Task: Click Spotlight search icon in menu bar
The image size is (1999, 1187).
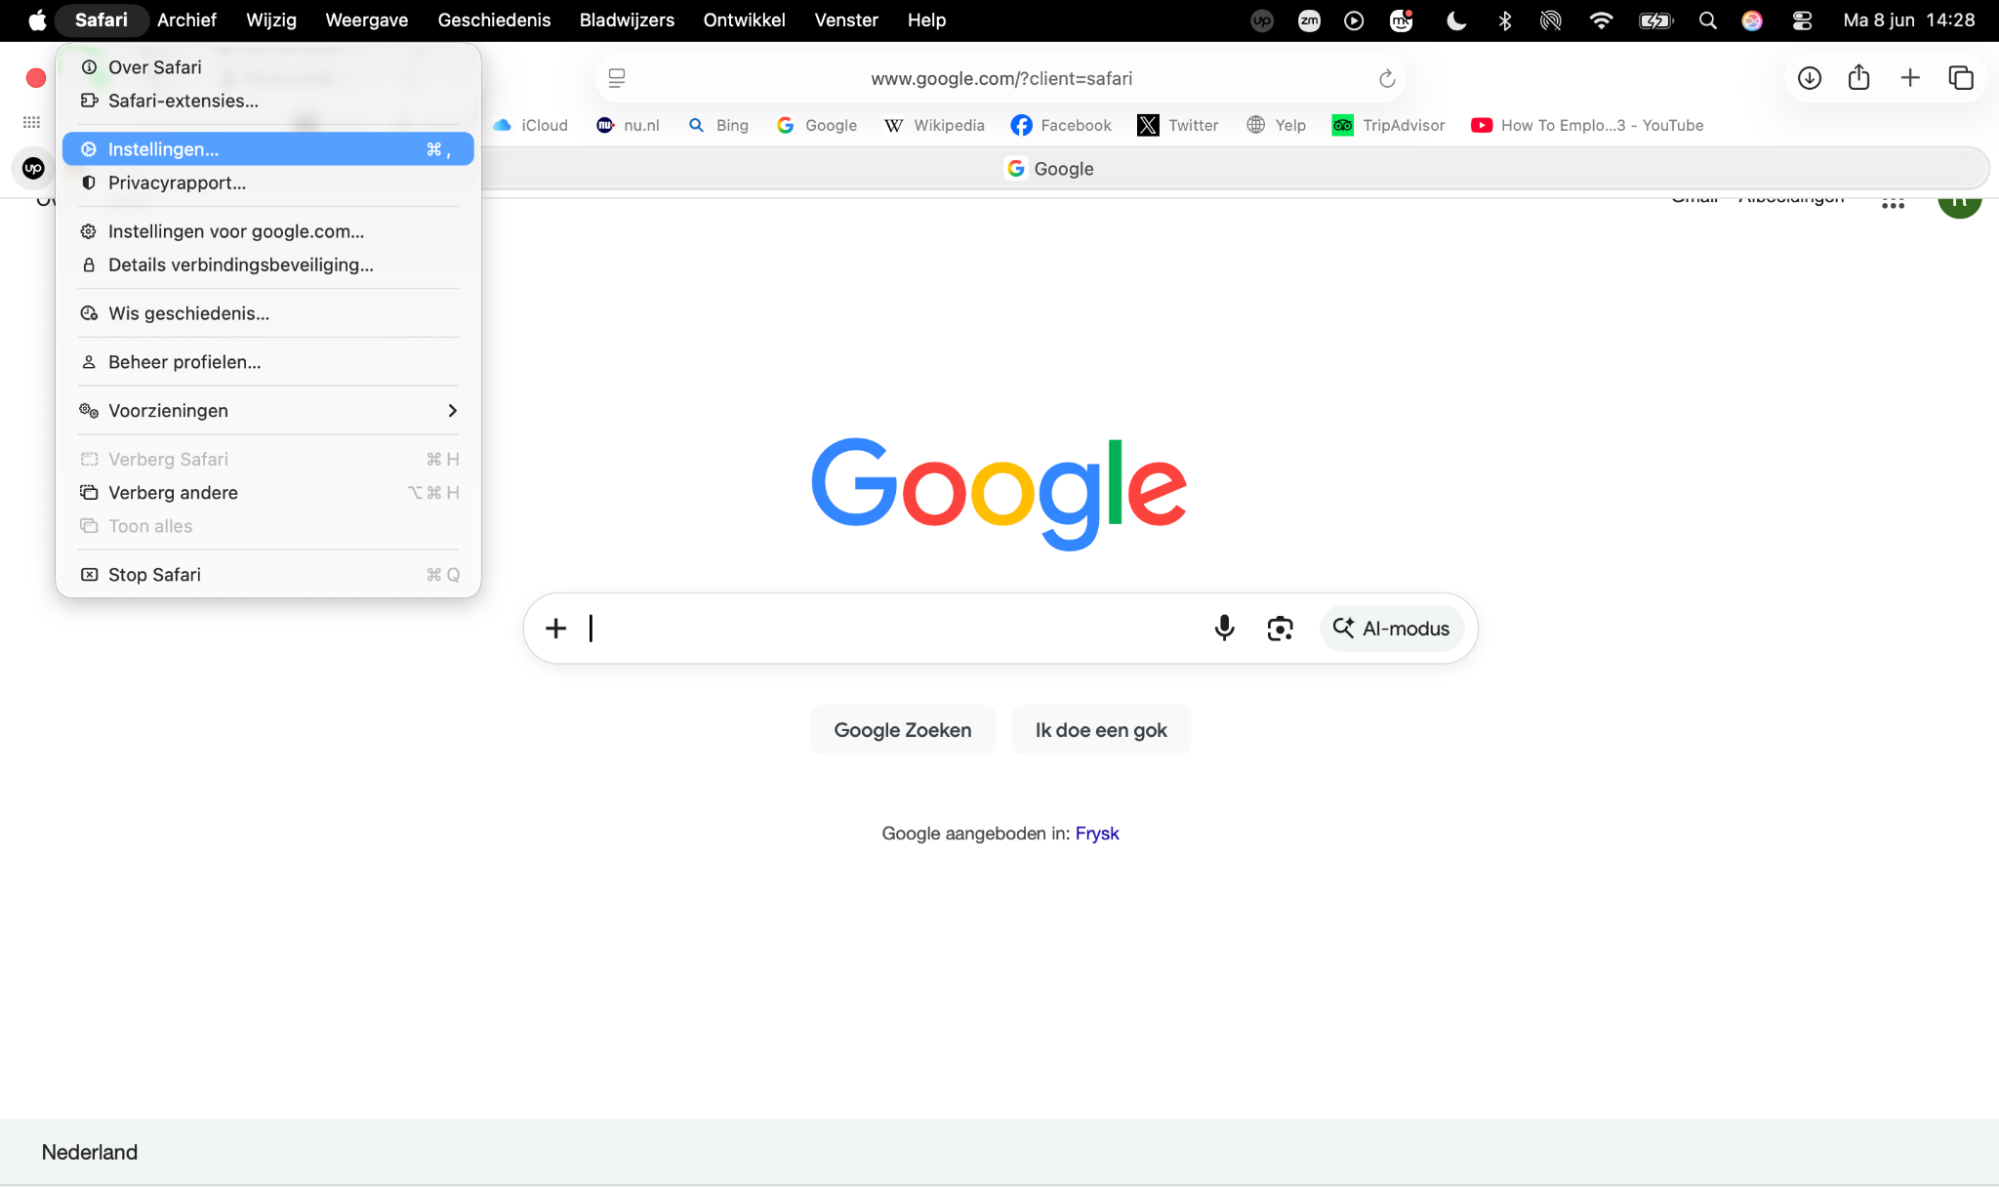Action: click(x=1707, y=20)
